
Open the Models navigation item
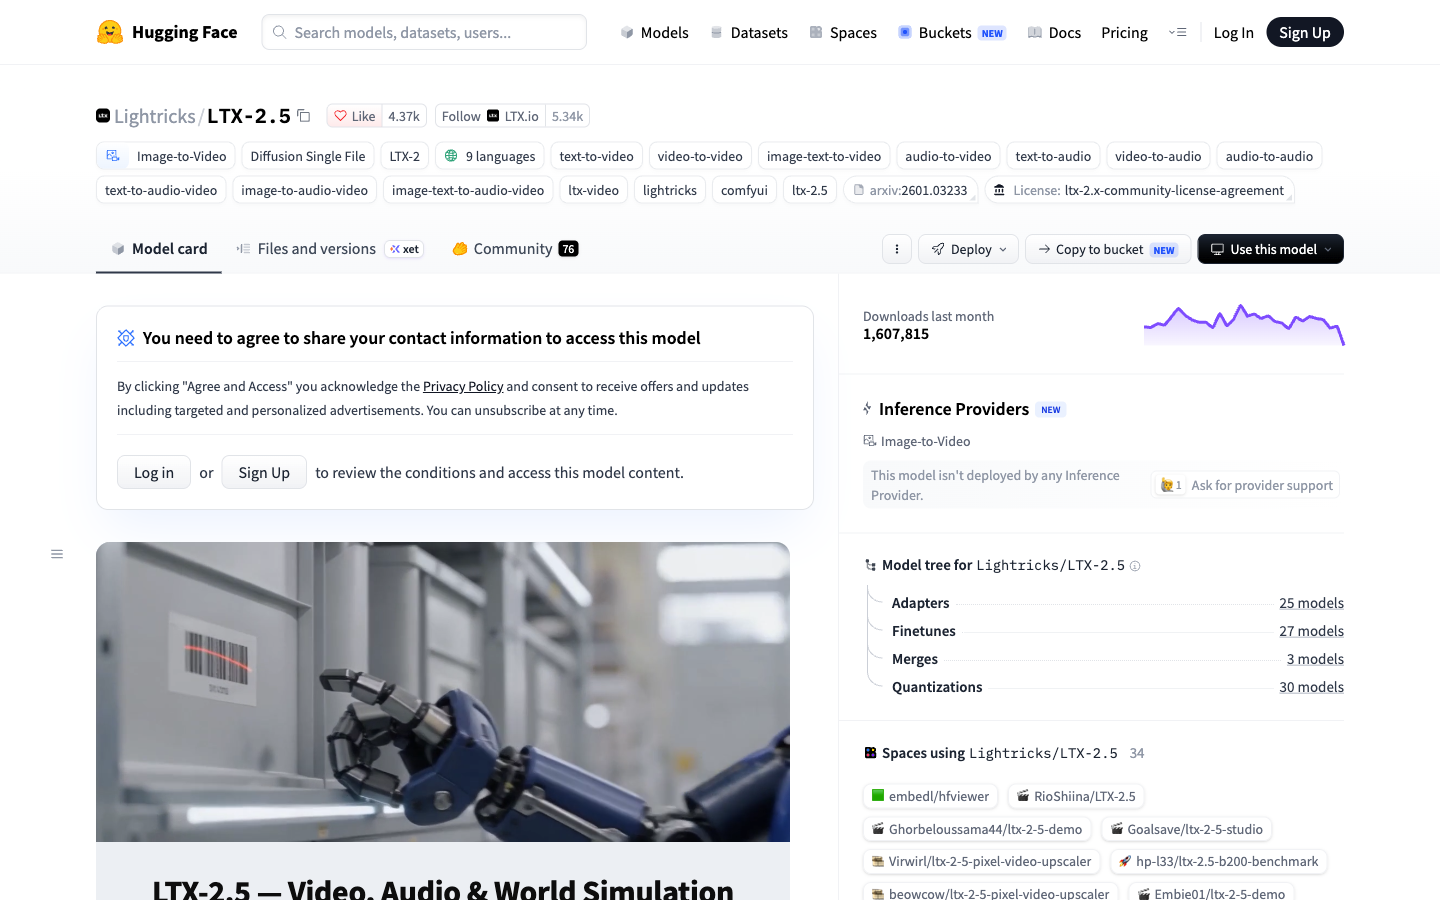point(654,32)
